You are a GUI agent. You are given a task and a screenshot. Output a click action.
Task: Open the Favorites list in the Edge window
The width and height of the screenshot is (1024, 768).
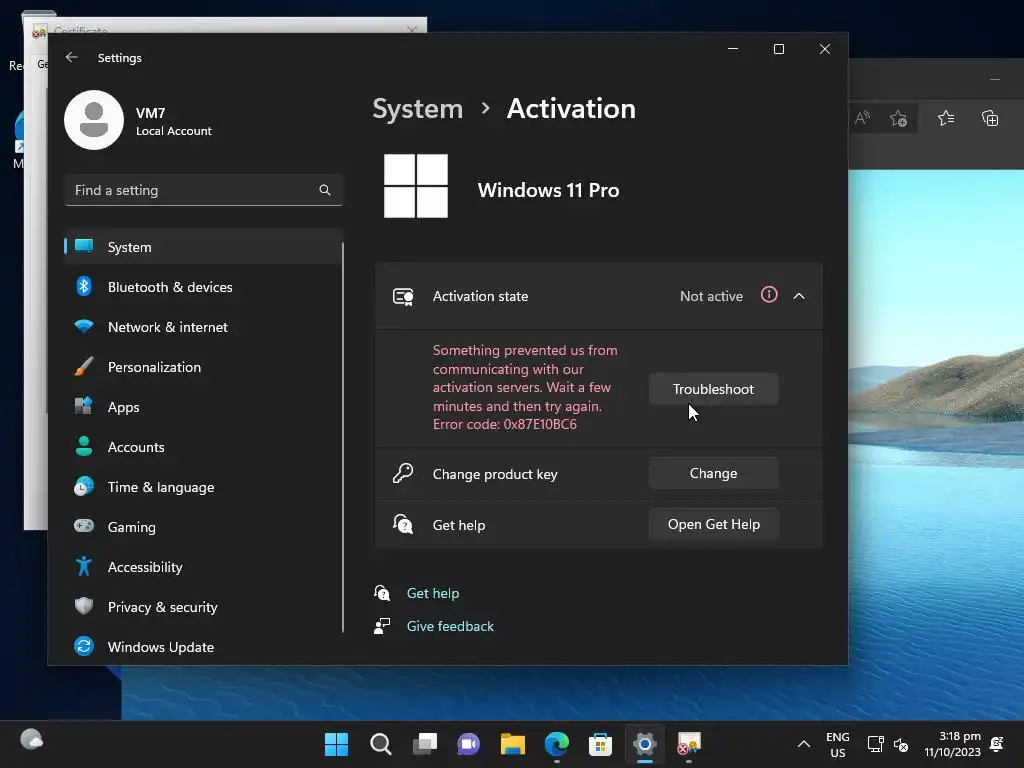click(946, 118)
